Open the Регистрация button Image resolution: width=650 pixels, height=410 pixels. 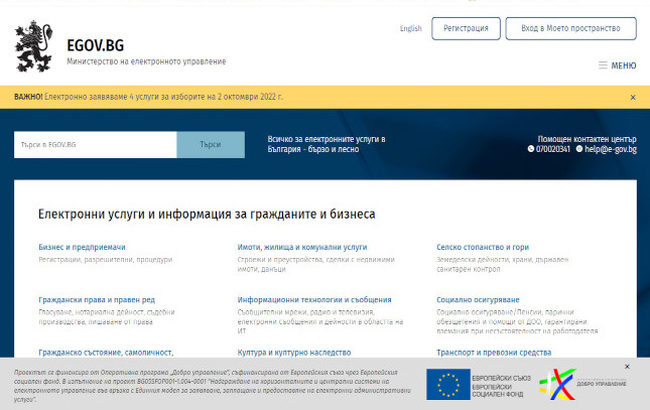pos(466,28)
